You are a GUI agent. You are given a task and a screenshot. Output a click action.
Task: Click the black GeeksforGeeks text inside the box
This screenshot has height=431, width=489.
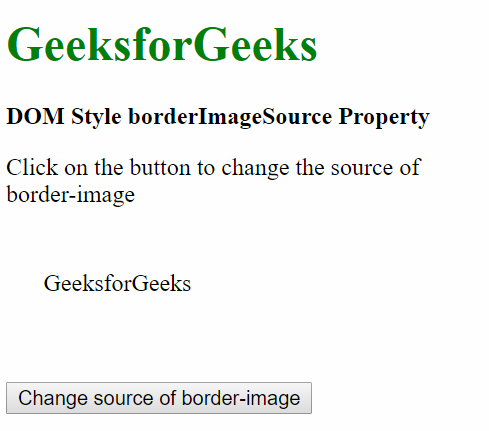pyautogui.click(x=117, y=284)
